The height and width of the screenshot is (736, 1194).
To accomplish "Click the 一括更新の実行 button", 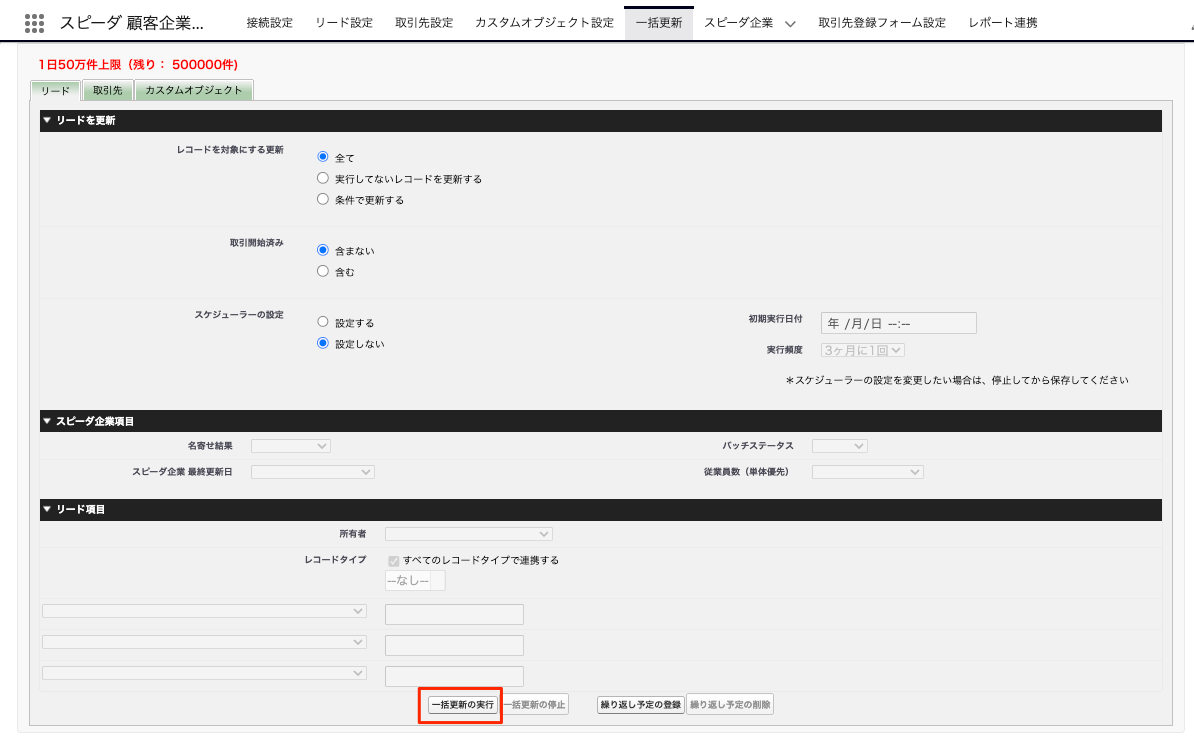I will click(461, 705).
